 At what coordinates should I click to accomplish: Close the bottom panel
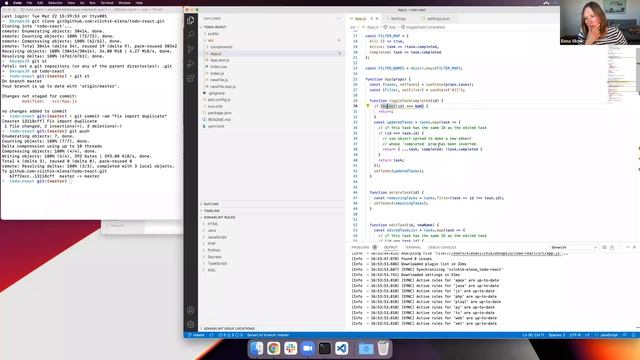(634, 247)
